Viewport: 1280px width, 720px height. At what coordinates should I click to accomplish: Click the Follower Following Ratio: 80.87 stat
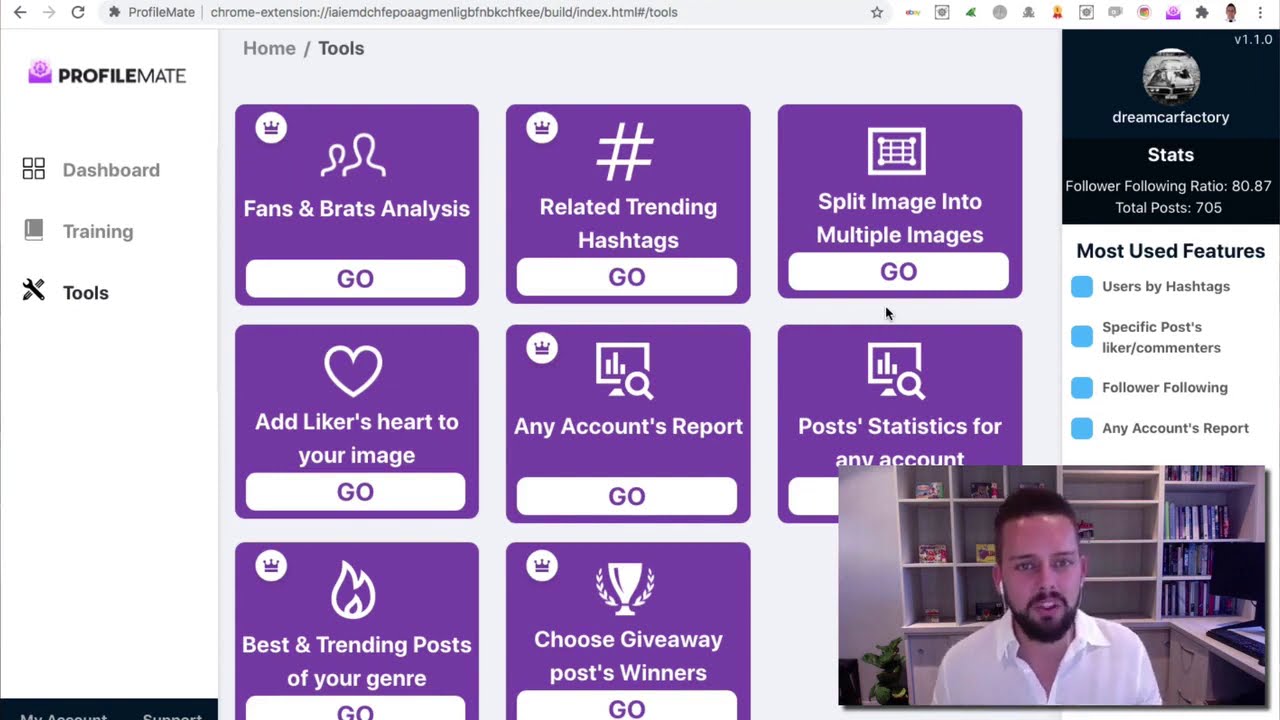coord(1168,186)
